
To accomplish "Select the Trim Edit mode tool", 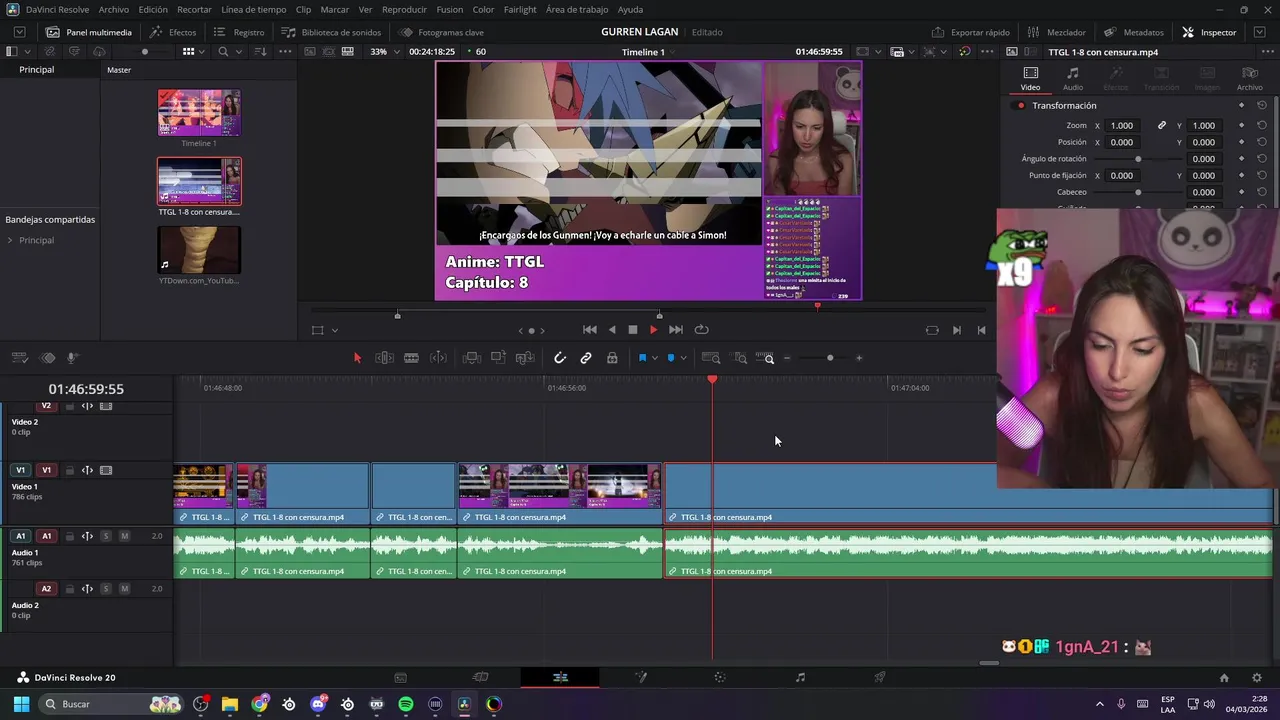I will pos(384,358).
